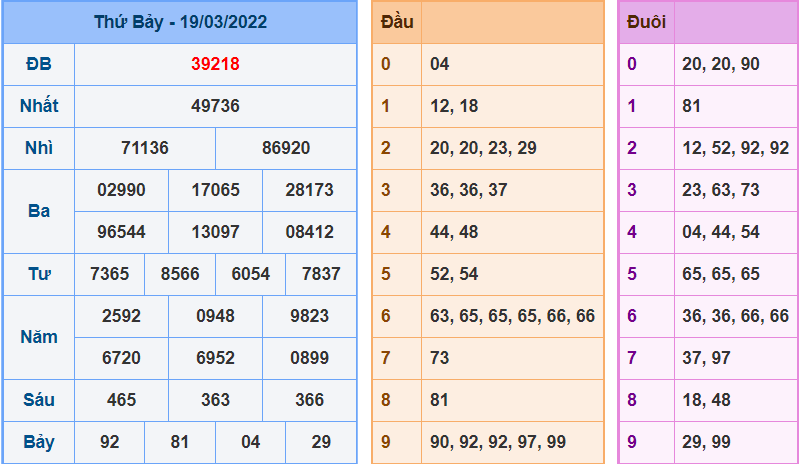Click the Bảy row label
Viewport: 799px width, 464px height.
39,442
